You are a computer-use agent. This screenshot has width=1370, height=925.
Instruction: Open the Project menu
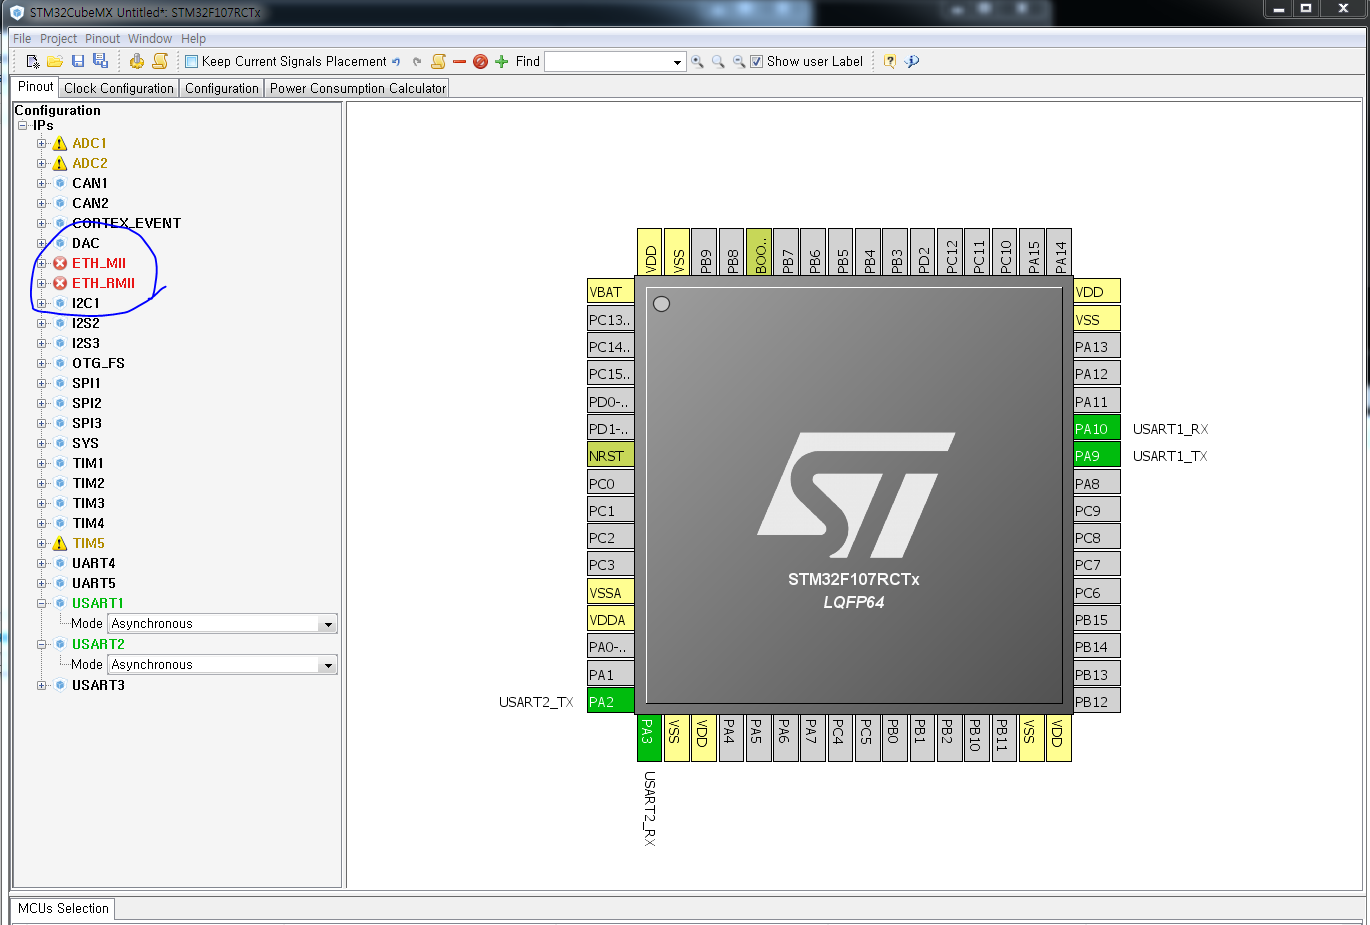(x=58, y=39)
